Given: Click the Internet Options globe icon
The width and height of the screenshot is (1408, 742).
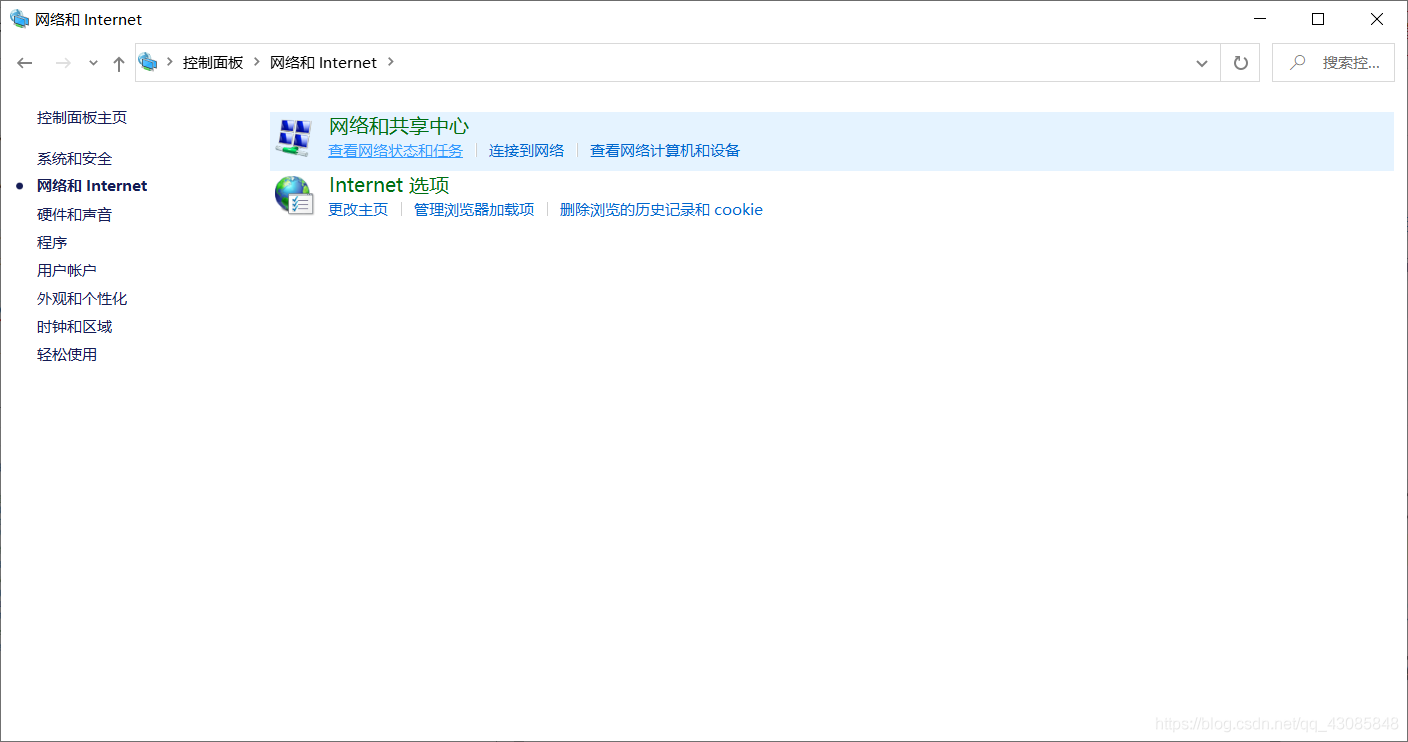Looking at the screenshot, I should pyautogui.click(x=294, y=195).
